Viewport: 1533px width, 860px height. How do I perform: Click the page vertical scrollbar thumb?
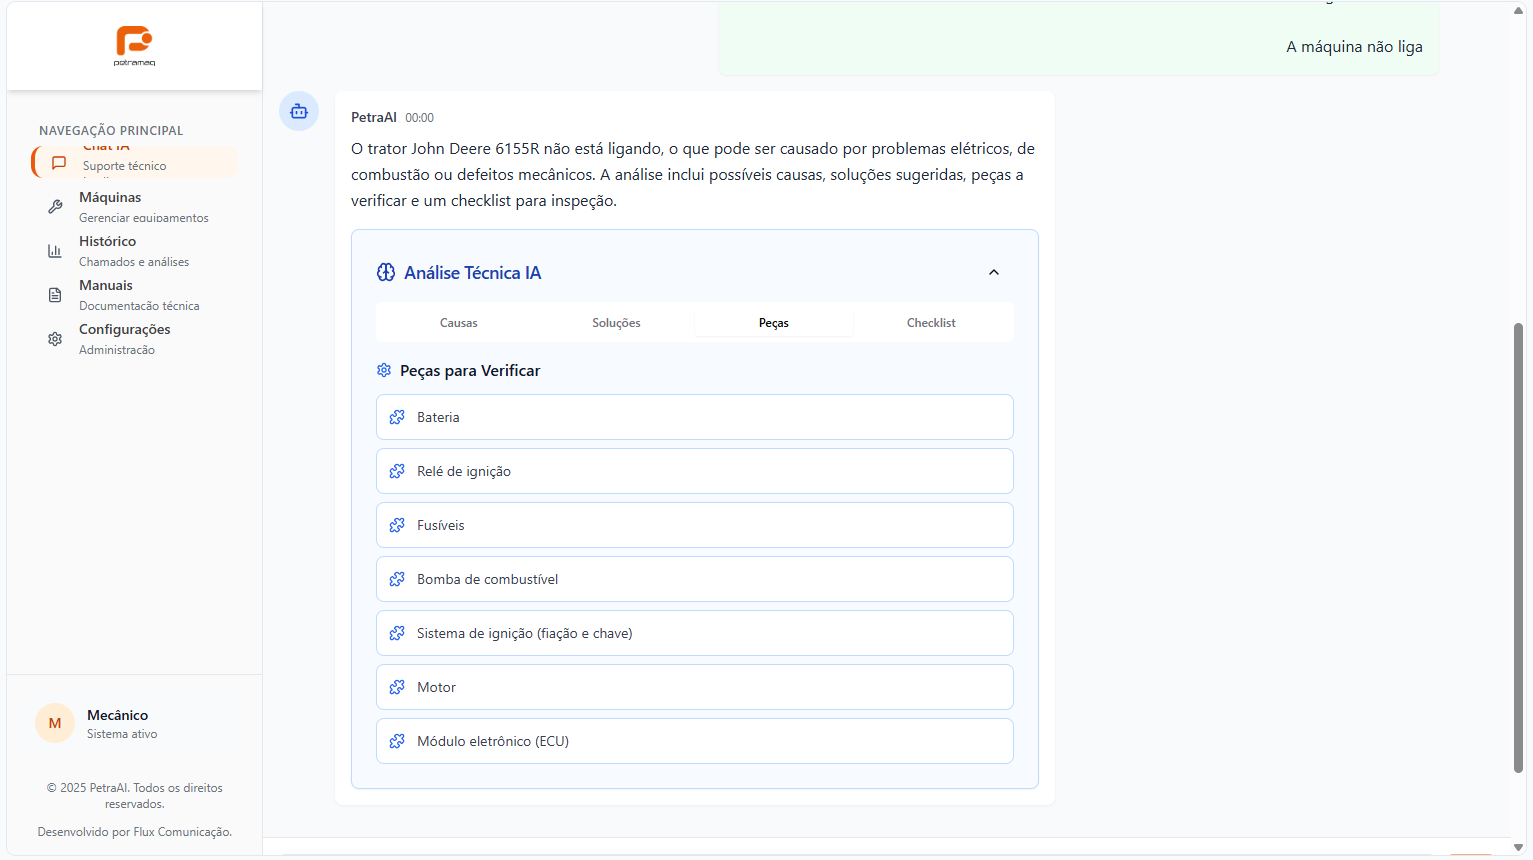pos(1518,548)
